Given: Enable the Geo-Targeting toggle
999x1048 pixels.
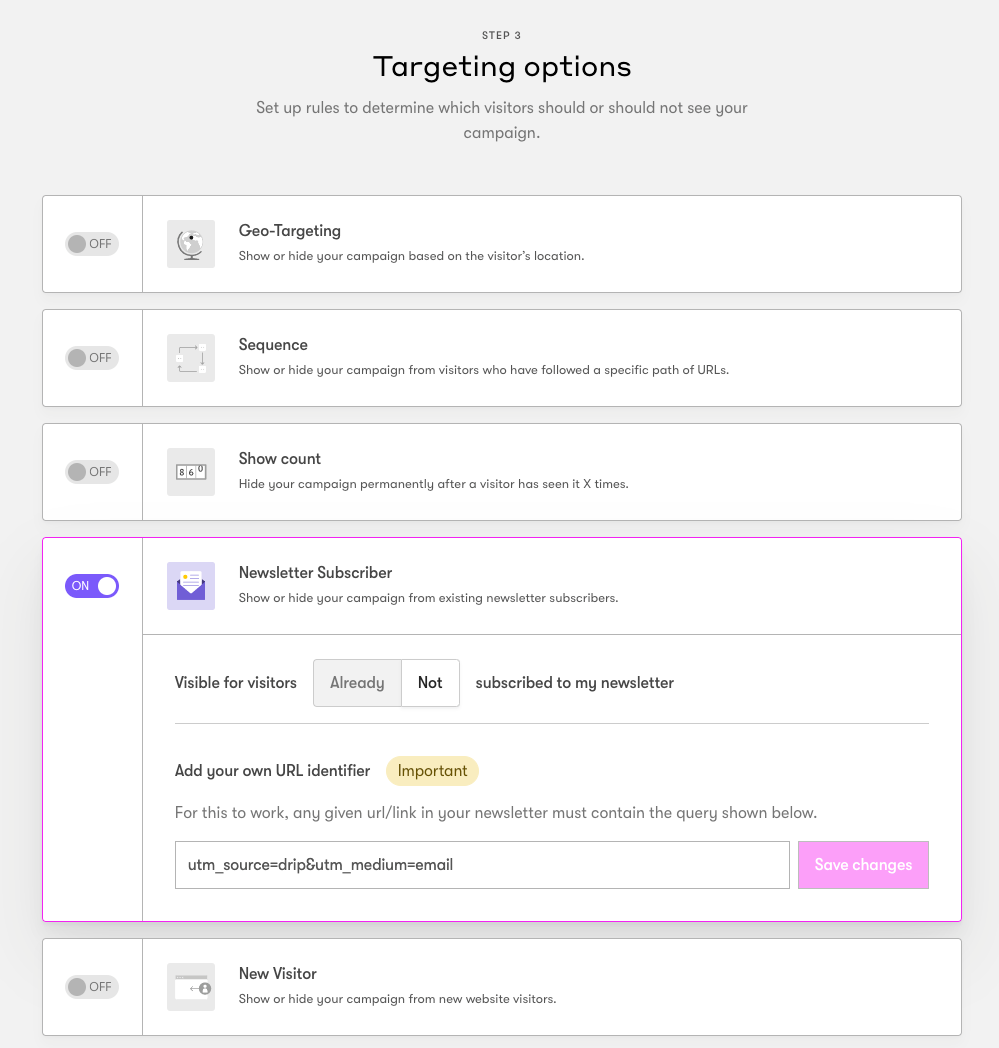Looking at the screenshot, I should coord(91,243).
